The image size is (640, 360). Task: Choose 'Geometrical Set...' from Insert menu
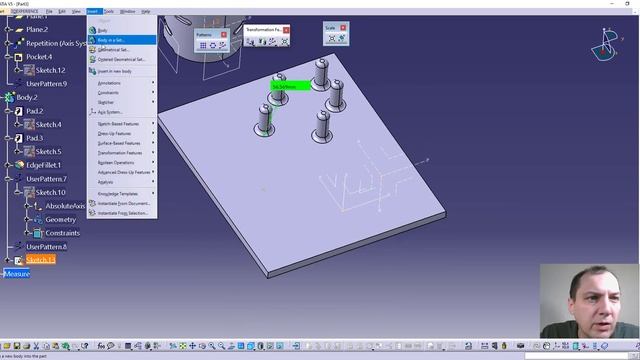[122, 50]
